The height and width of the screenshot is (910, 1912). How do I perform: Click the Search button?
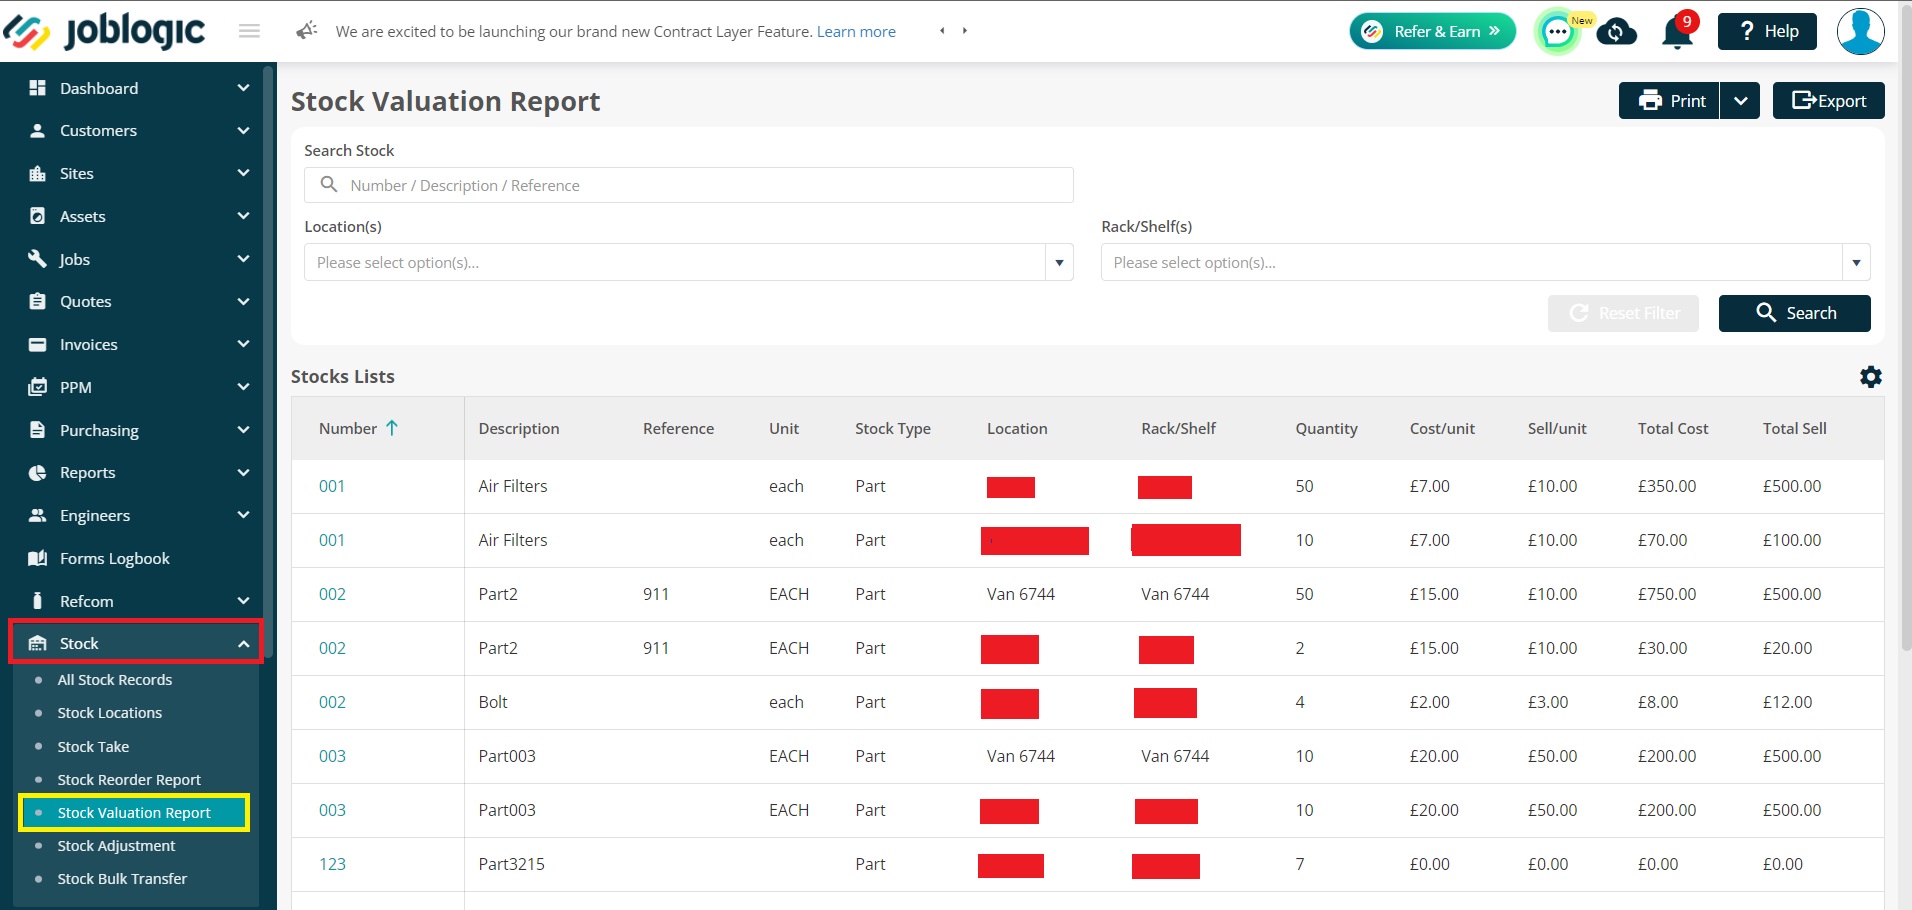(1794, 313)
